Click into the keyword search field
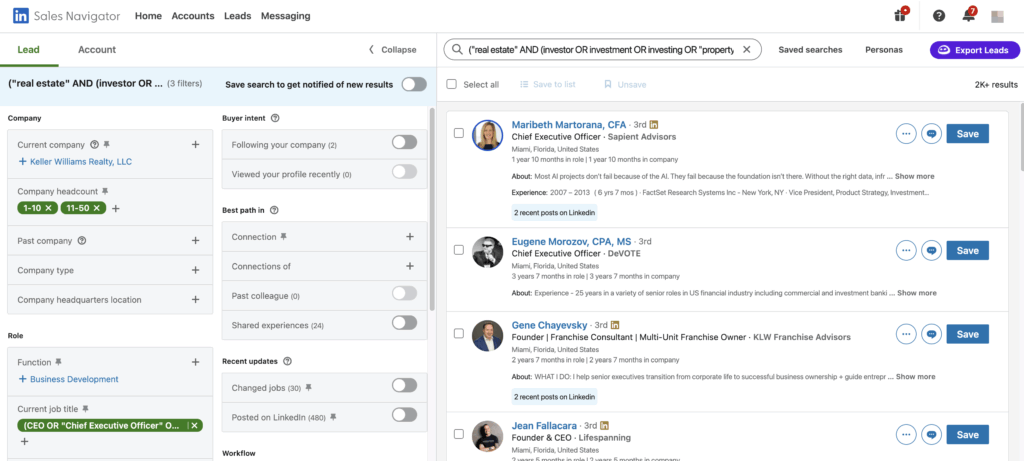Viewport: 1024px width, 461px height. [601, 50]
